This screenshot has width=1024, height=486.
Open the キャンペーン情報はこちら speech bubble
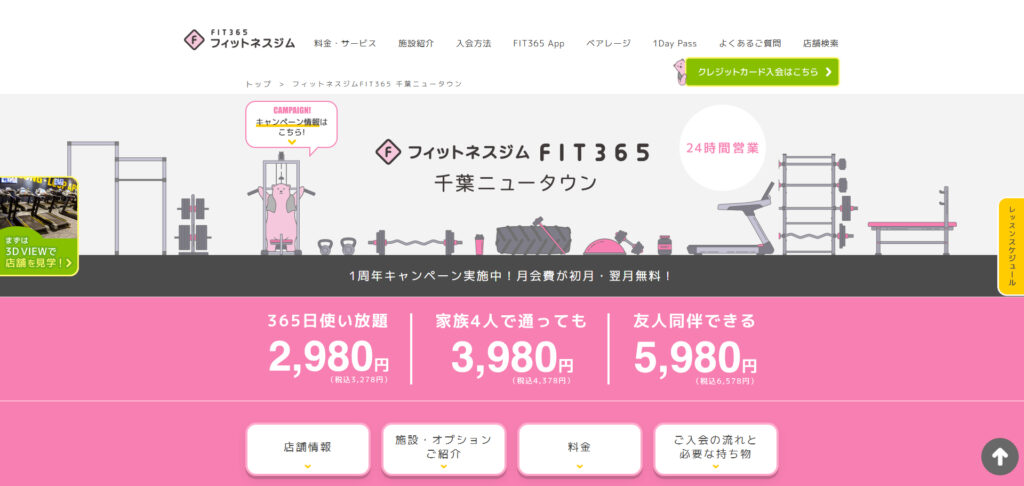point(291,125)
